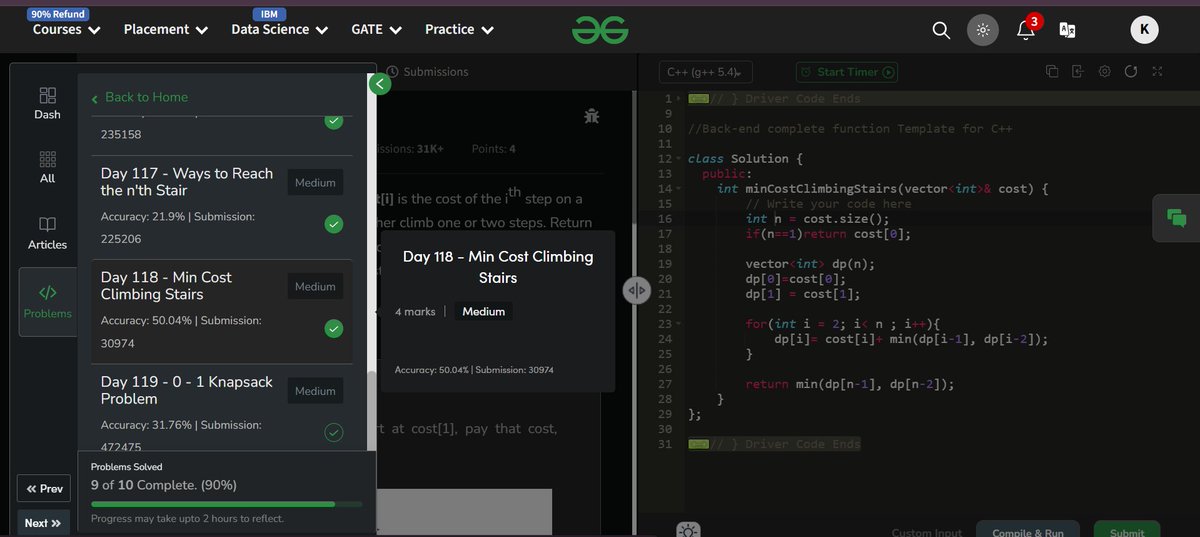Select Day 118 Min Cost Climbing Stairs item
The height and width of the screenshot is (537, 1200).
coord(222,311)
